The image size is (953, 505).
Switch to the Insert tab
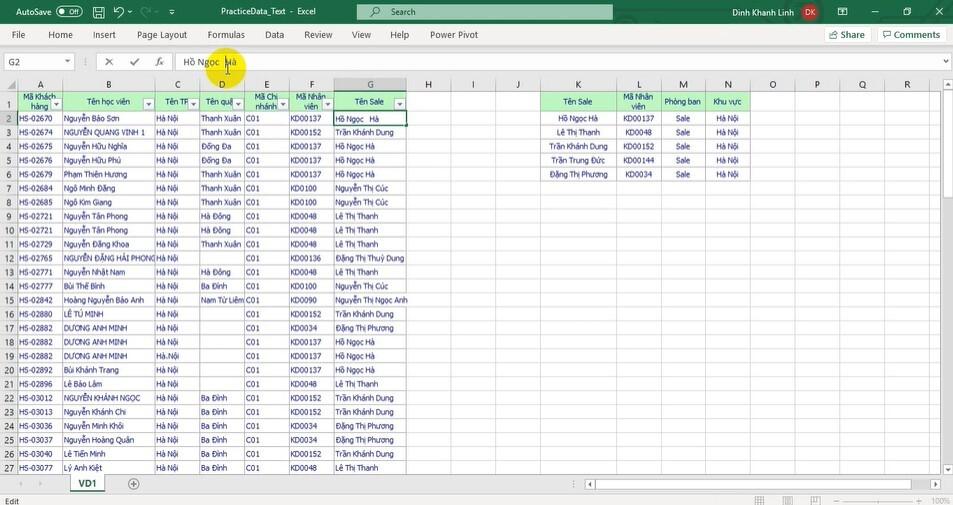104,35
